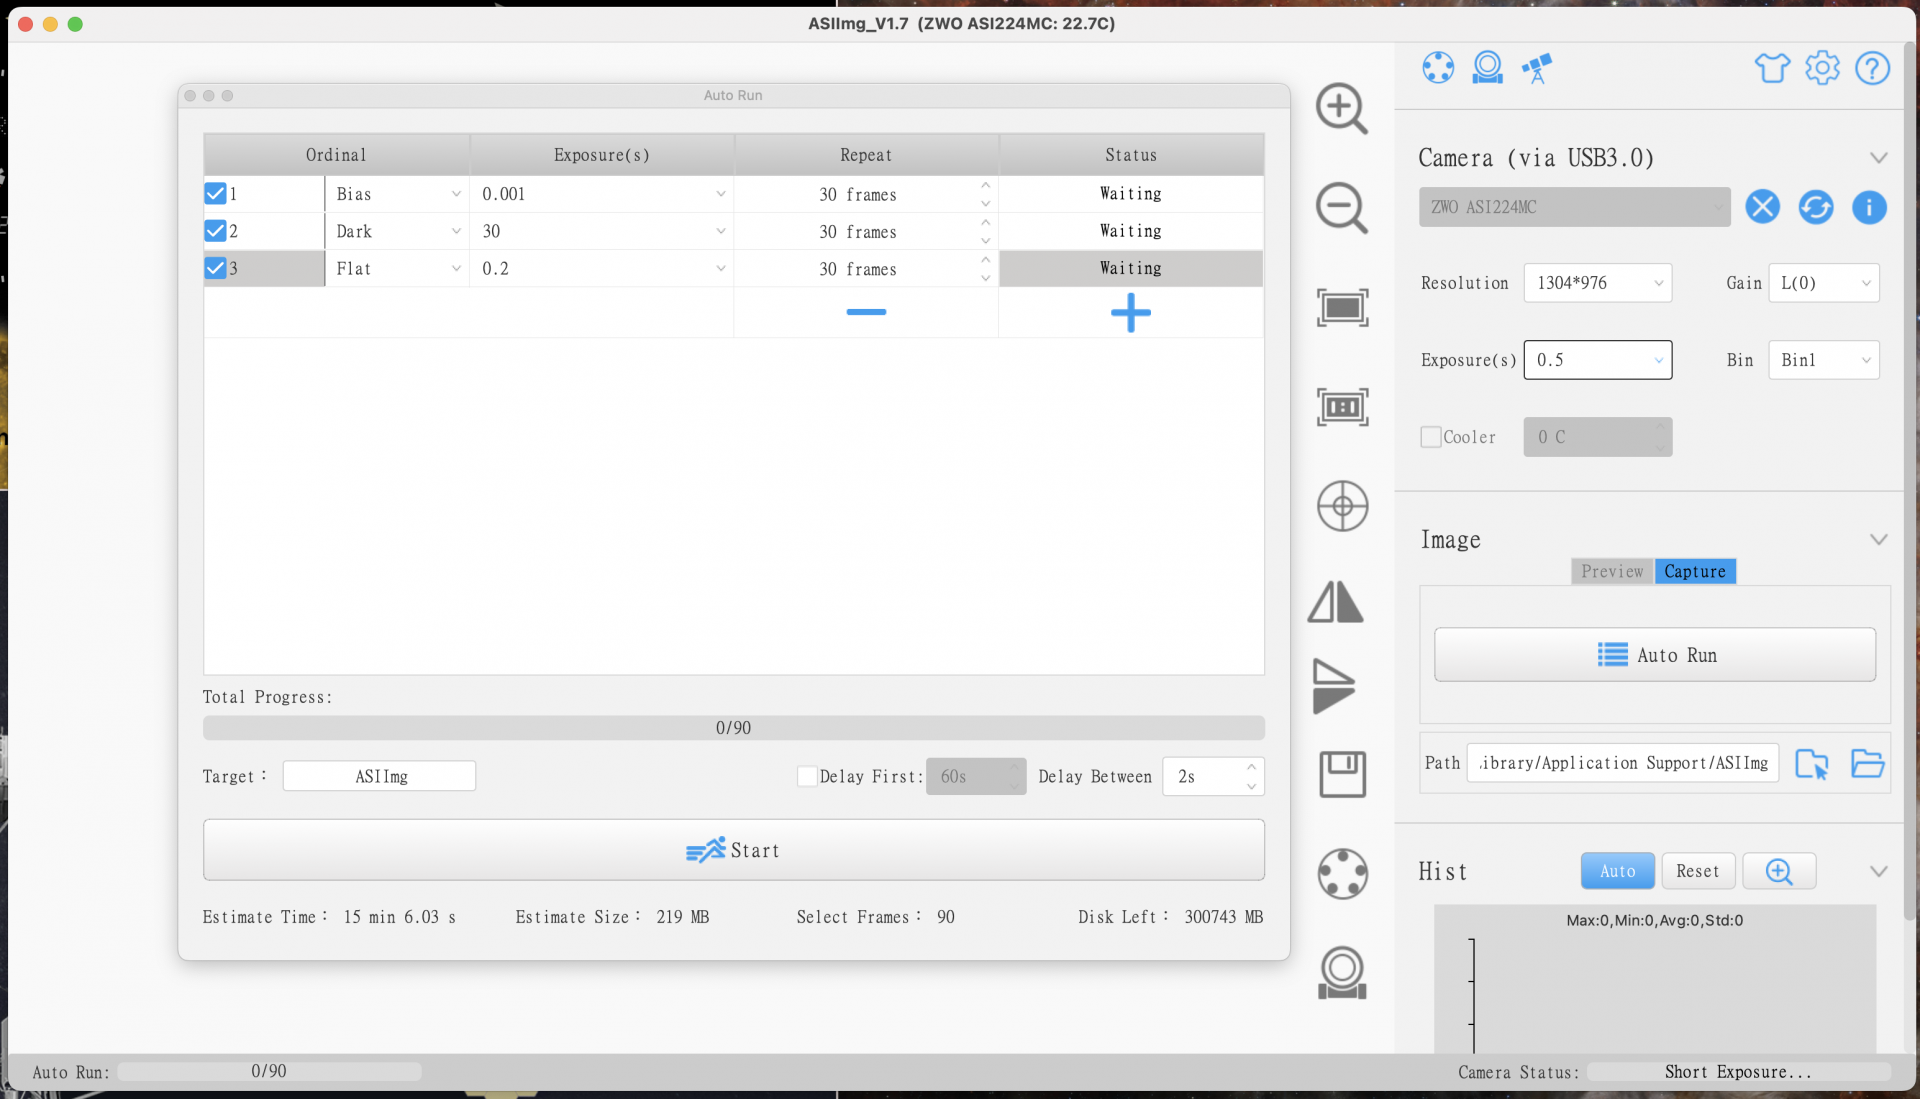Click the Status column header

(x=1131, y=155)
